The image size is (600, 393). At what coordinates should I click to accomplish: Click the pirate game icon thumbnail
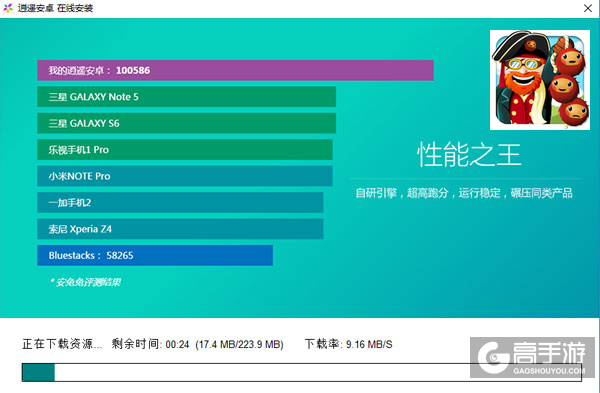(540, 80)
